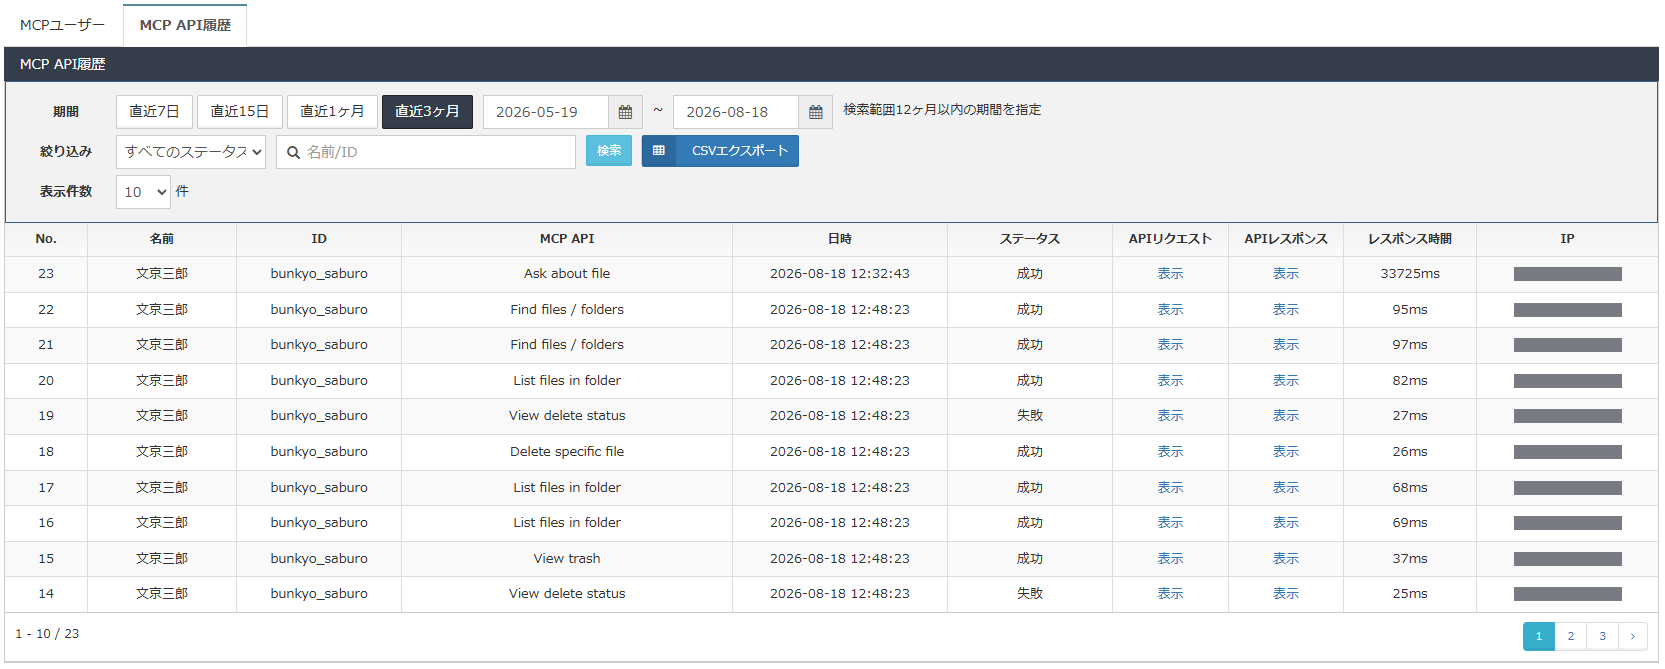Switch to the MCPユーザー tab
The image size is (1665, 669).
click(62, 25)
